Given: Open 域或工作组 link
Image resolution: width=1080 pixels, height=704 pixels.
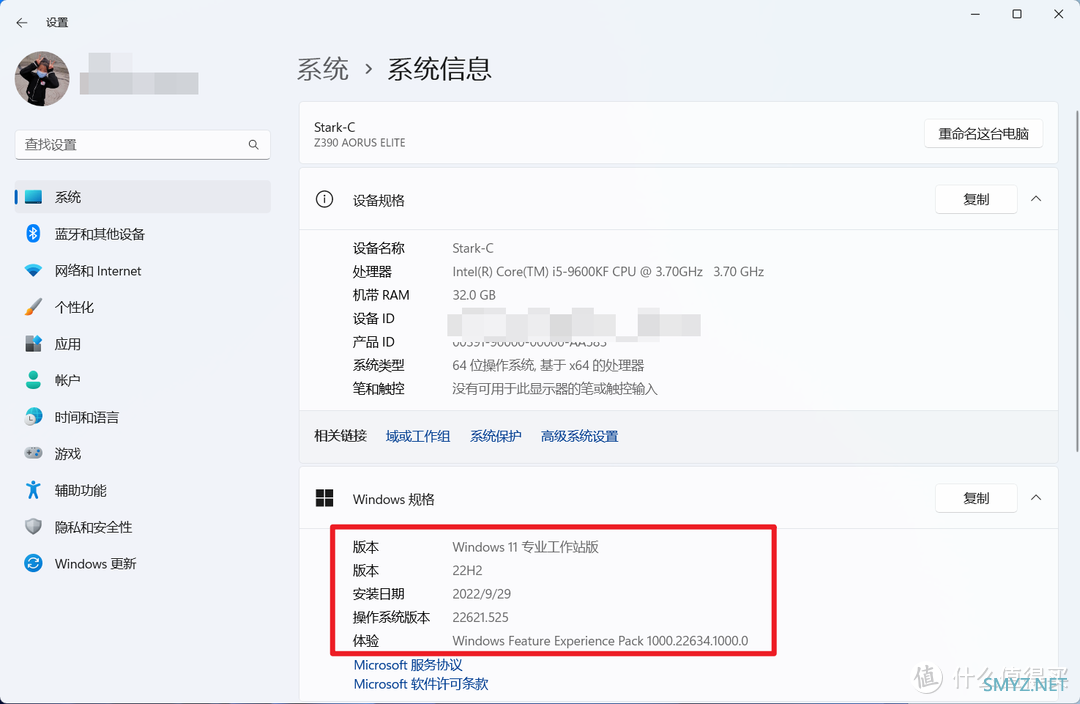Looking at the screenshot, I should tap(418, 437).
